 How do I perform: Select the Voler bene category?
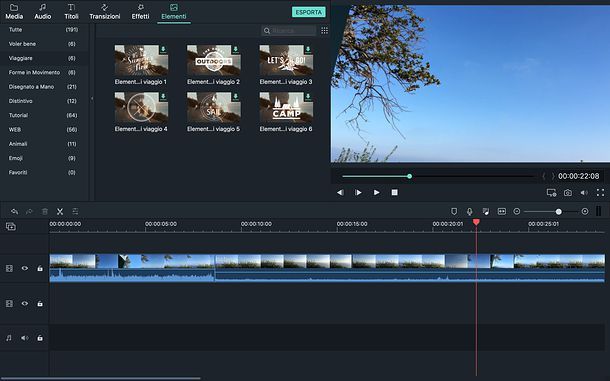[x=43, y=44]
